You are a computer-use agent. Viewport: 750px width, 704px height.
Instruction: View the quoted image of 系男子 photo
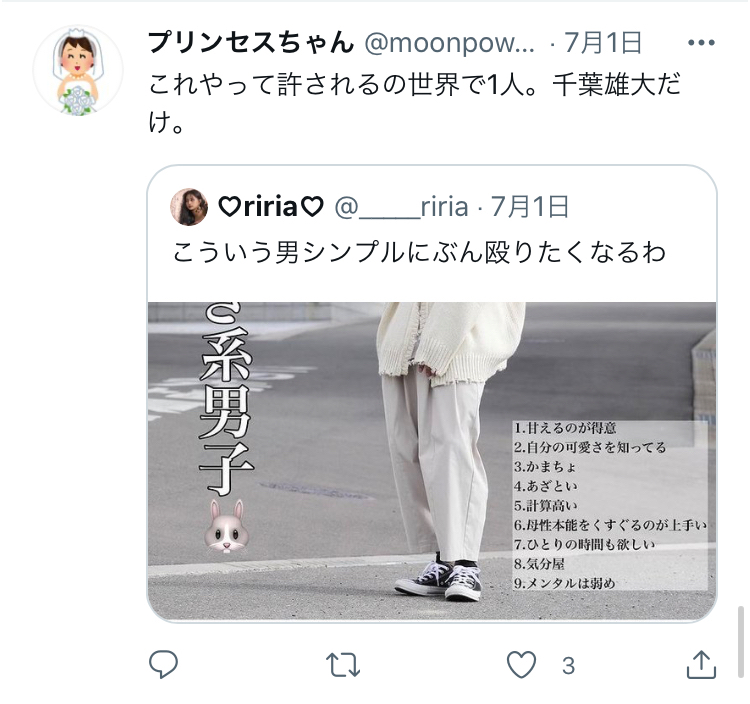click(432, 461)
